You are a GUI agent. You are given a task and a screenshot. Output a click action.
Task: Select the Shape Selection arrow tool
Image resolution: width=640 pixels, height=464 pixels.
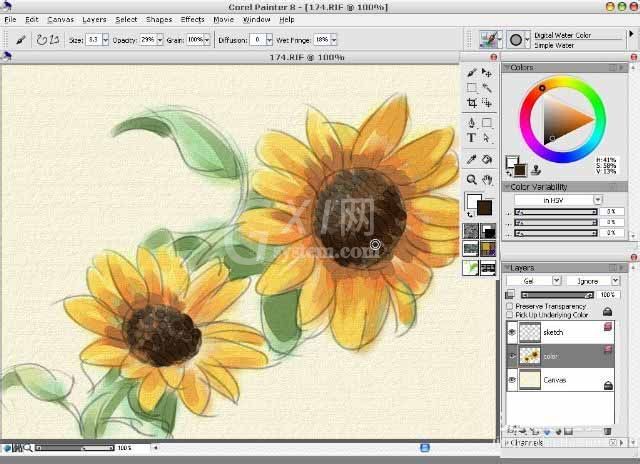click(x=487, y=138)
